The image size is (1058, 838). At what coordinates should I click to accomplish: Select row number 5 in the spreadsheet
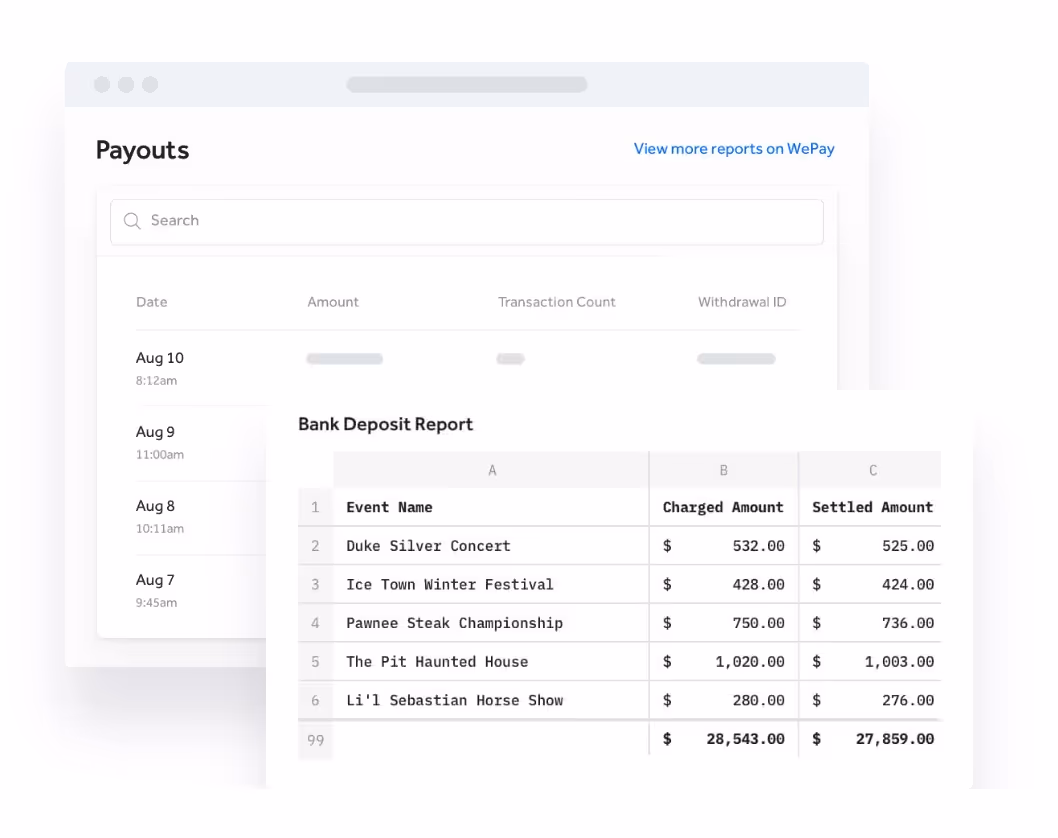pos(315,662)
